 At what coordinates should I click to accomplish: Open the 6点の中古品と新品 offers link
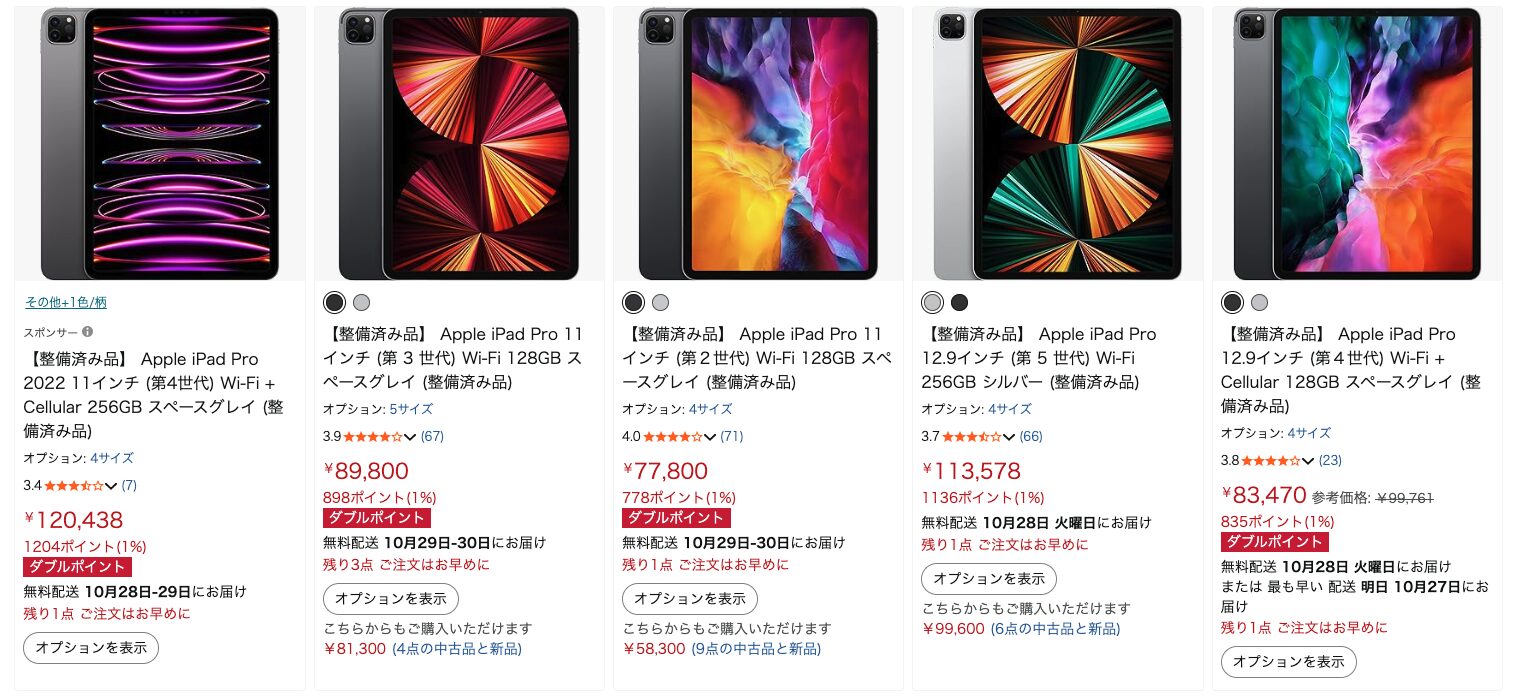pyautogui.click(x=1055, y=629)
